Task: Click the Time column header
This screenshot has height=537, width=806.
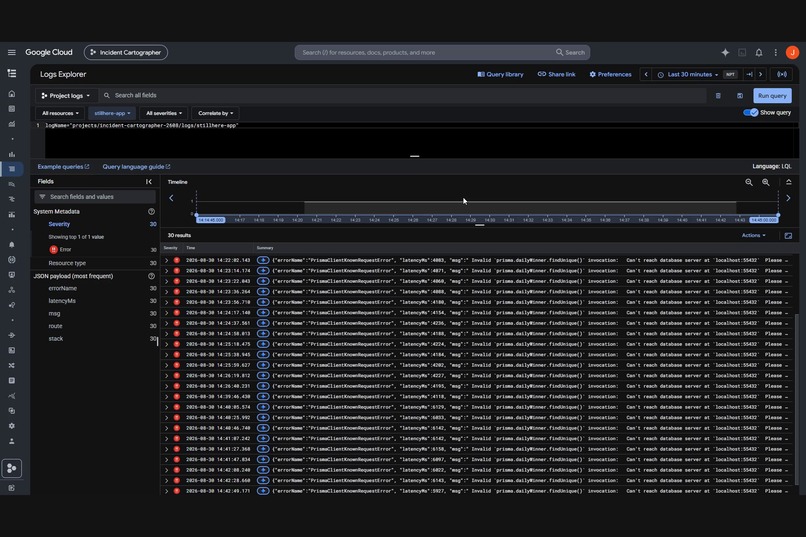Action: coord(191,248)
